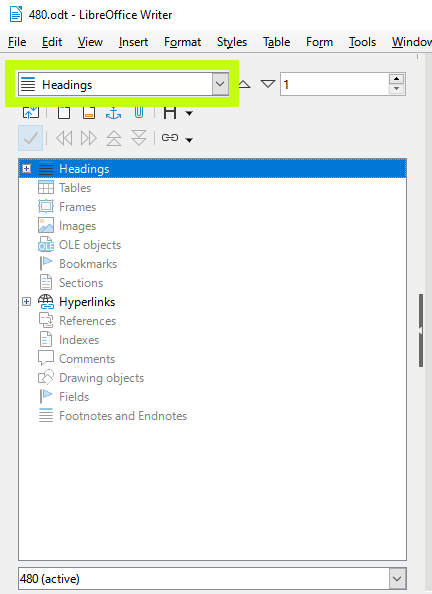
Task: Click the Header navigation icon
Action: tap(64, 113)
